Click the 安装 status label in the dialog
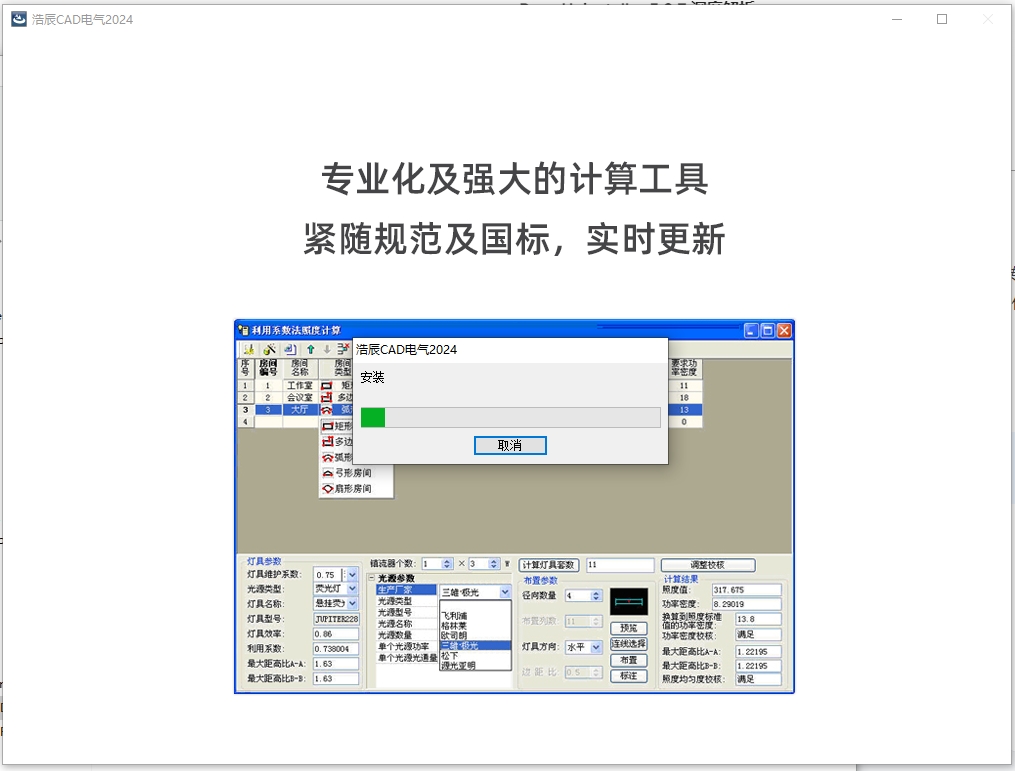This screenshot has height=771, width=1015. [372, 377]
